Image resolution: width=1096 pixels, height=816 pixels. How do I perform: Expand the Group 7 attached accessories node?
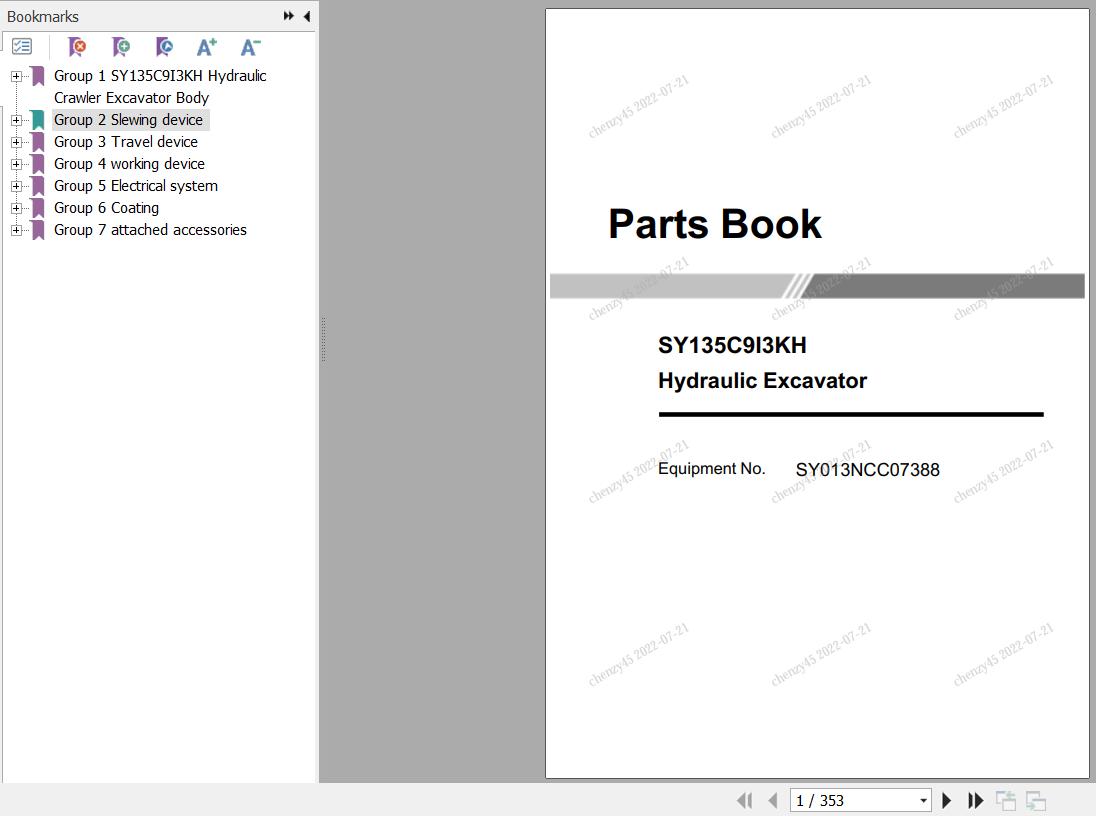(x=16, y=230)
